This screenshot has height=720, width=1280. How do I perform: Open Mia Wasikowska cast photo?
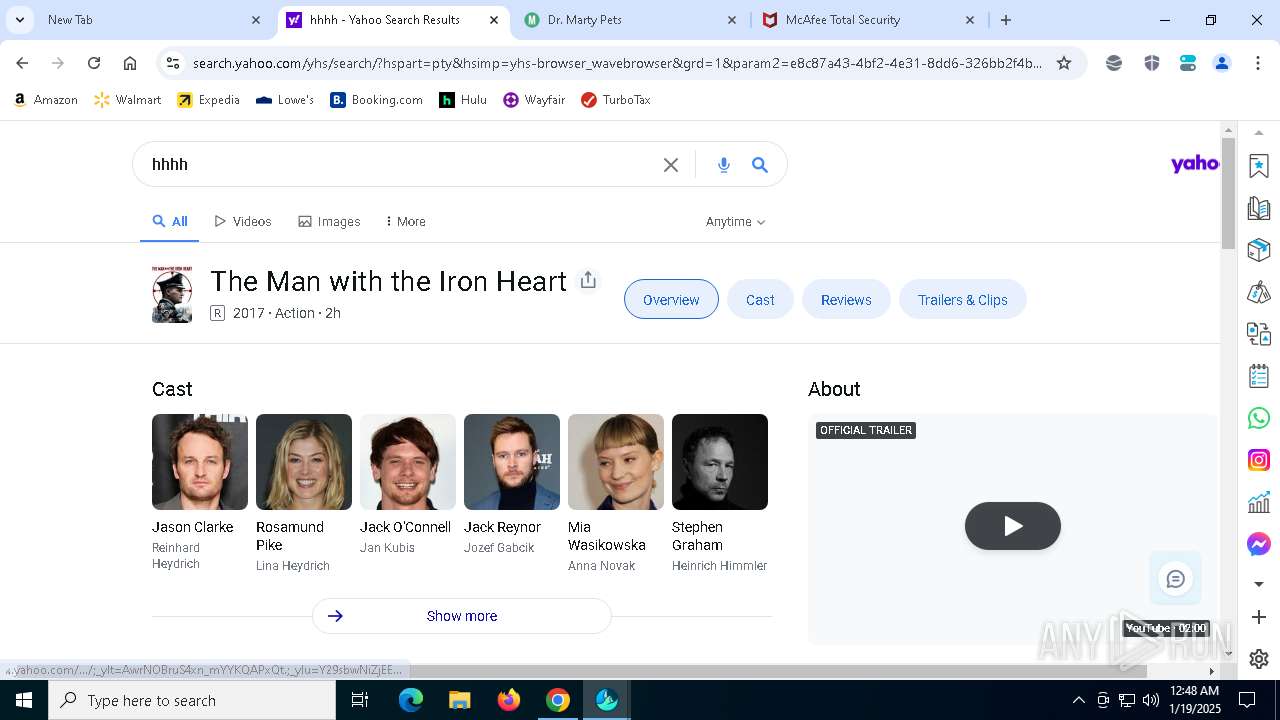point(616,462)
